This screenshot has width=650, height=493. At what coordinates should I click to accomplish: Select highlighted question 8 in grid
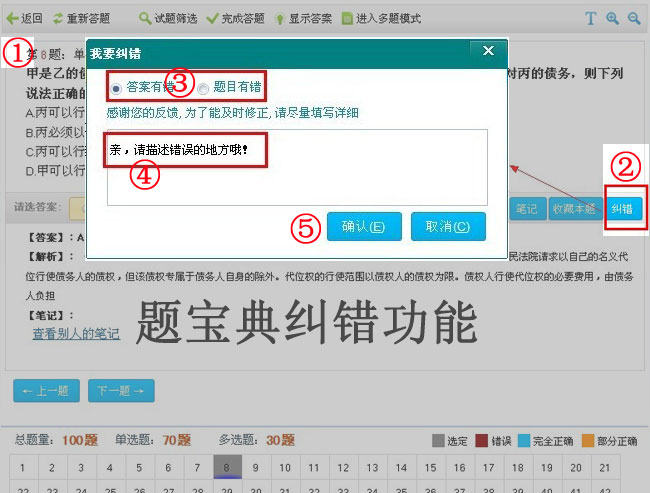[227, 467]
